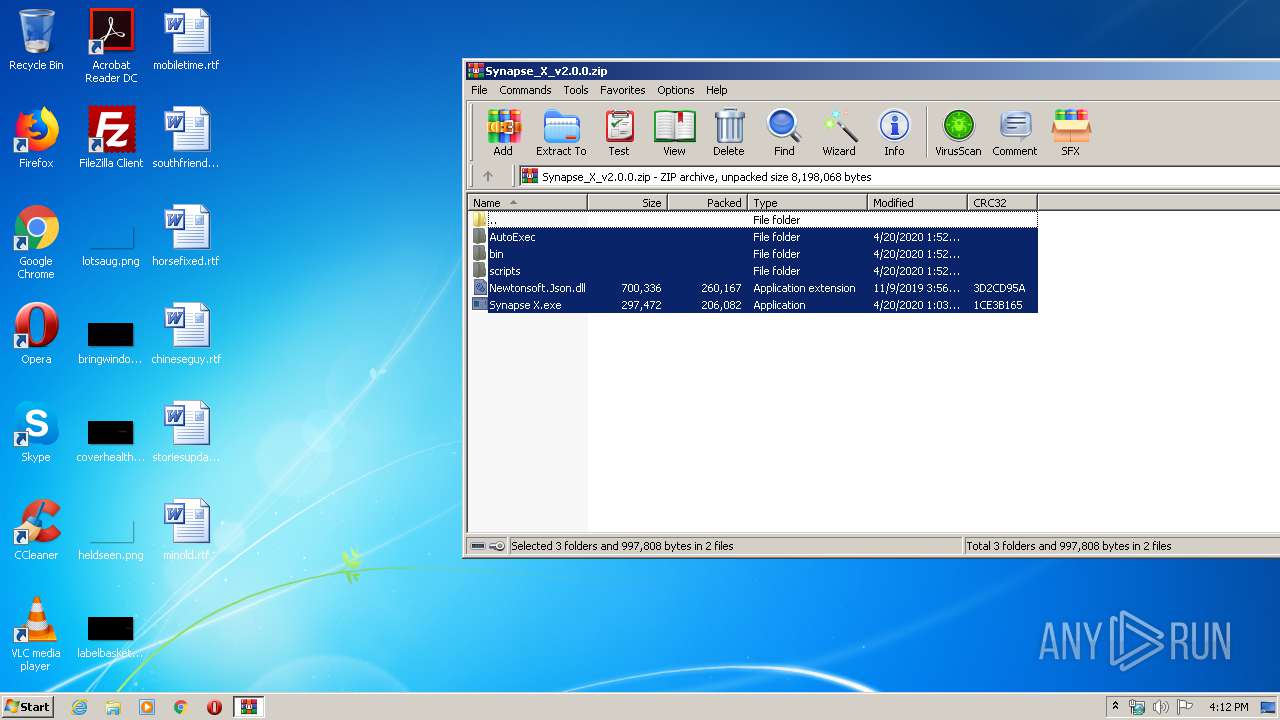
Task: Click the View file icon
Action: tap(674, 133)
